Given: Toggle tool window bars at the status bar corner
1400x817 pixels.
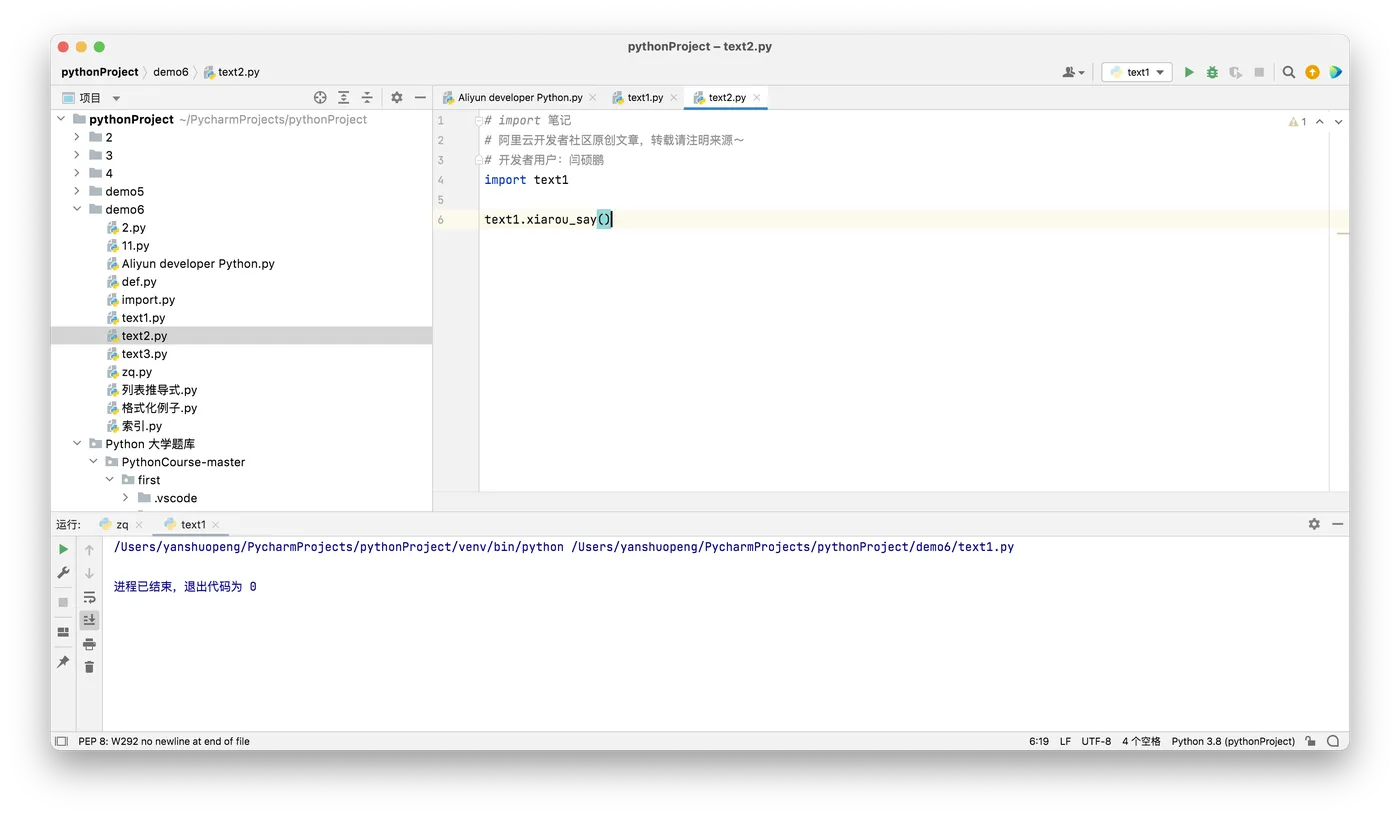Looking at the screenshot, I should pyautogui.click(x=61, y=741).
